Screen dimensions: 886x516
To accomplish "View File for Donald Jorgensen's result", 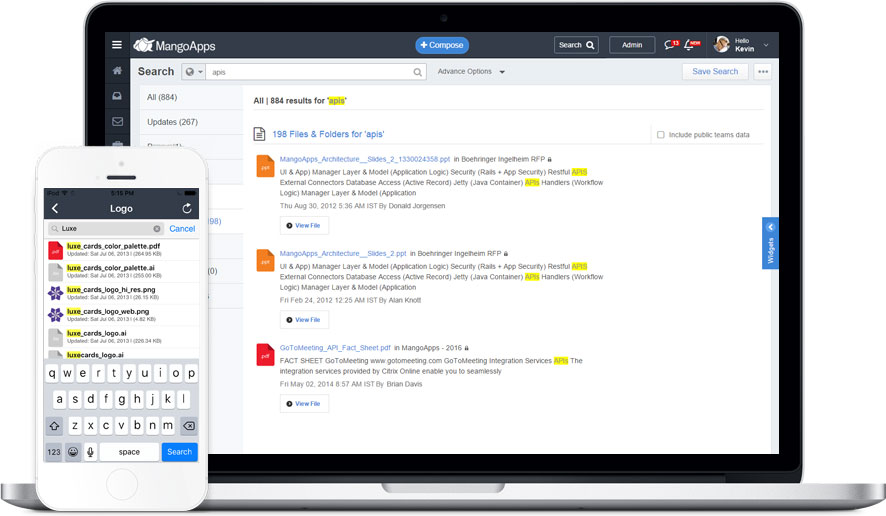I will (304, 226).
